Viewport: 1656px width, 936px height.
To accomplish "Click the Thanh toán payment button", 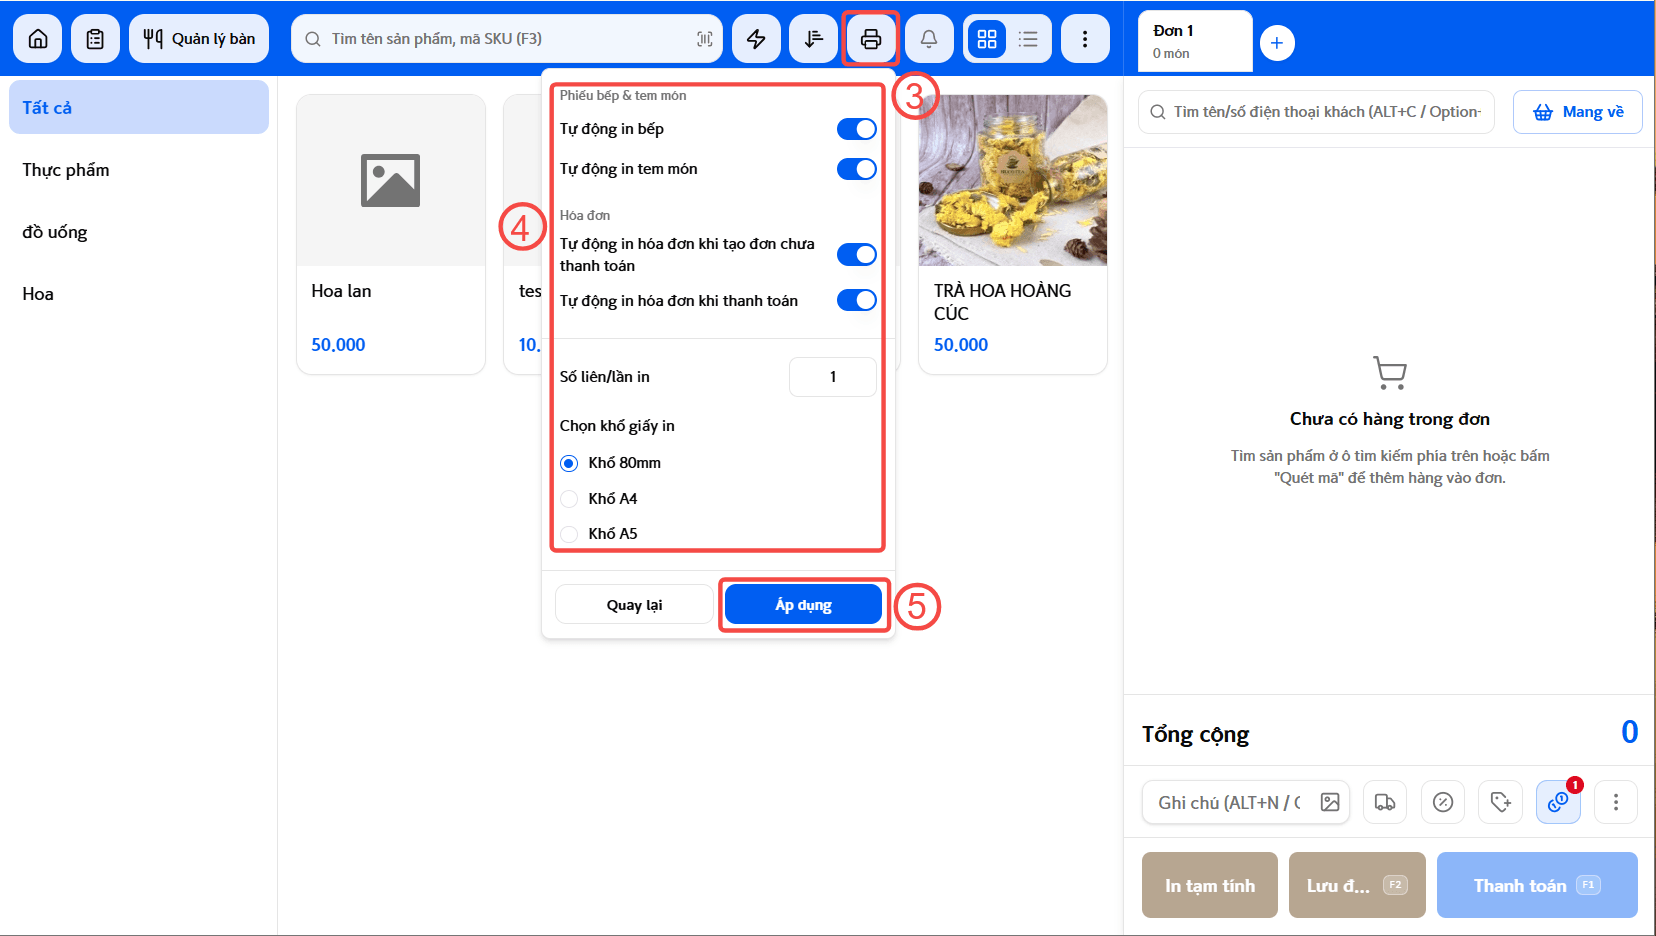I will pyautogui.click(x=1537, y=885).
